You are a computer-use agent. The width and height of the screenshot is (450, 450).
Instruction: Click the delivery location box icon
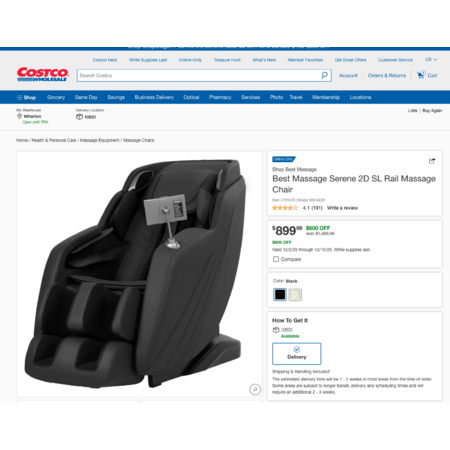[x=79, y=117]
